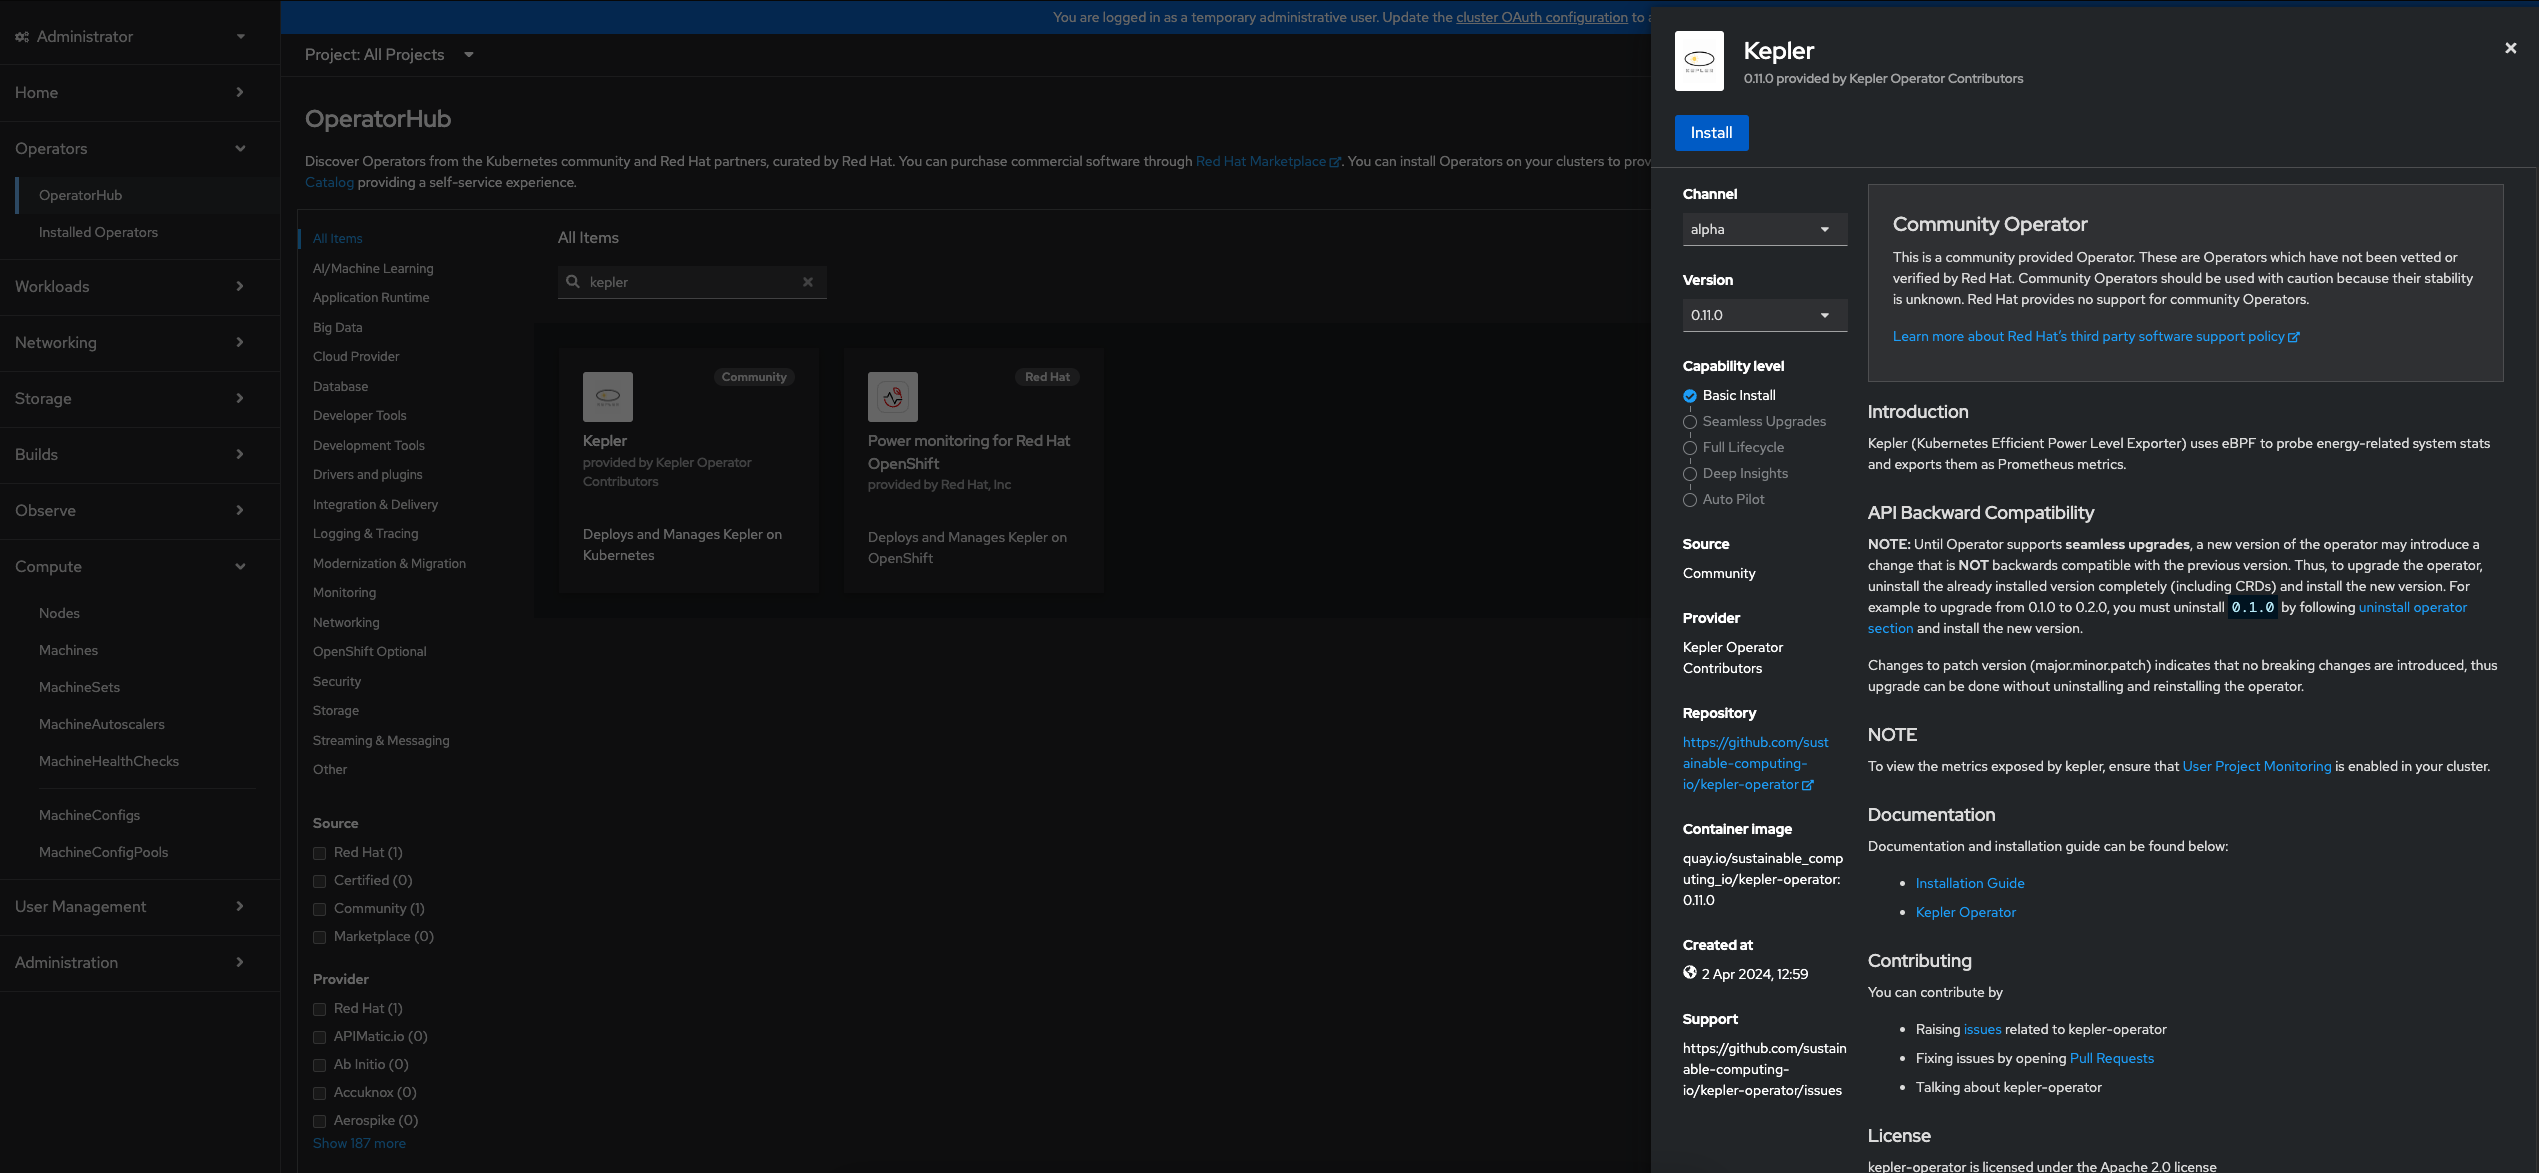2539x1173 pixels.
Task: Clear the kepler search field
Action: point(808,282)
